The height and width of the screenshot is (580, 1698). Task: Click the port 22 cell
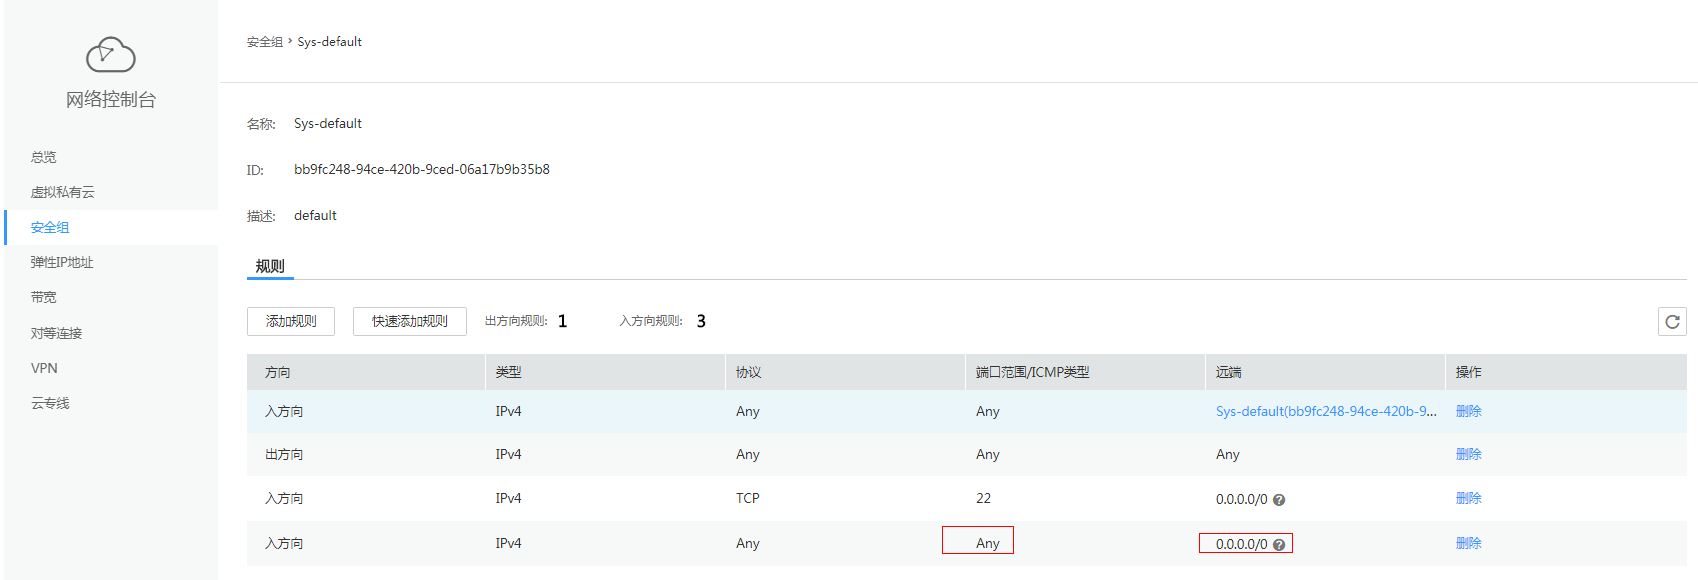(x=984, y=498)
